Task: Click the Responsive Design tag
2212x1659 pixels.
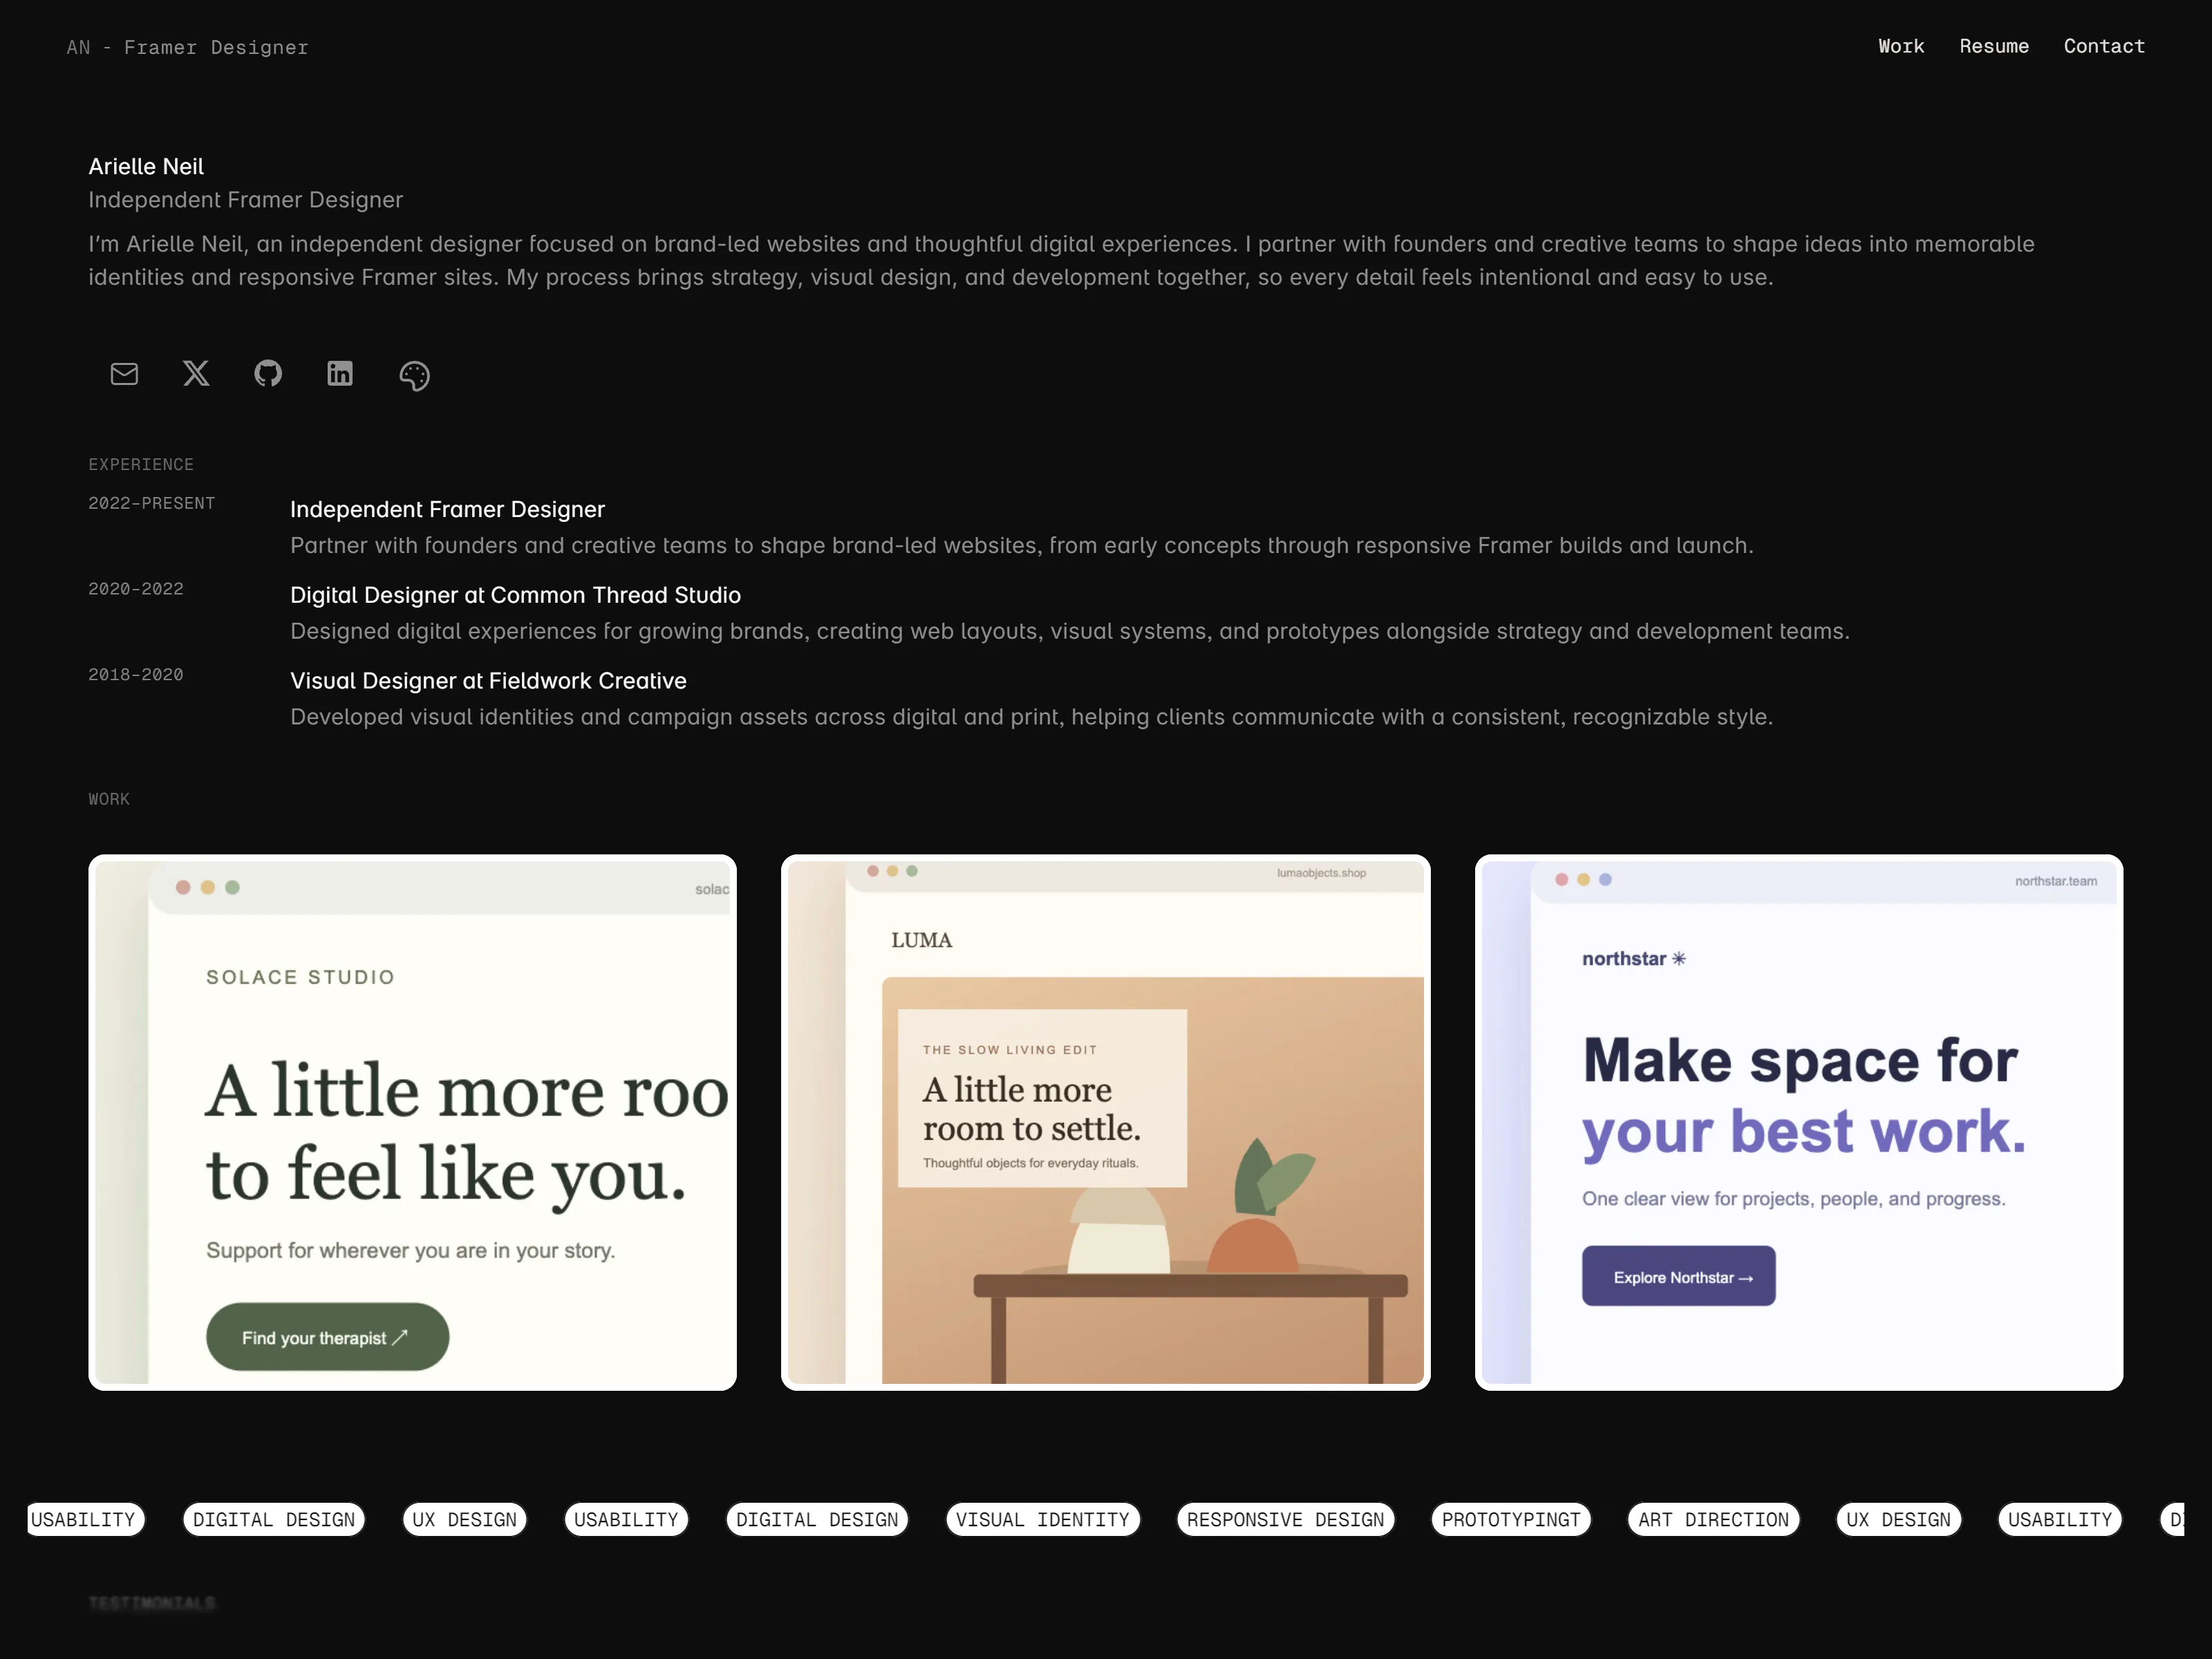Action: (x=1285, y=1519)
